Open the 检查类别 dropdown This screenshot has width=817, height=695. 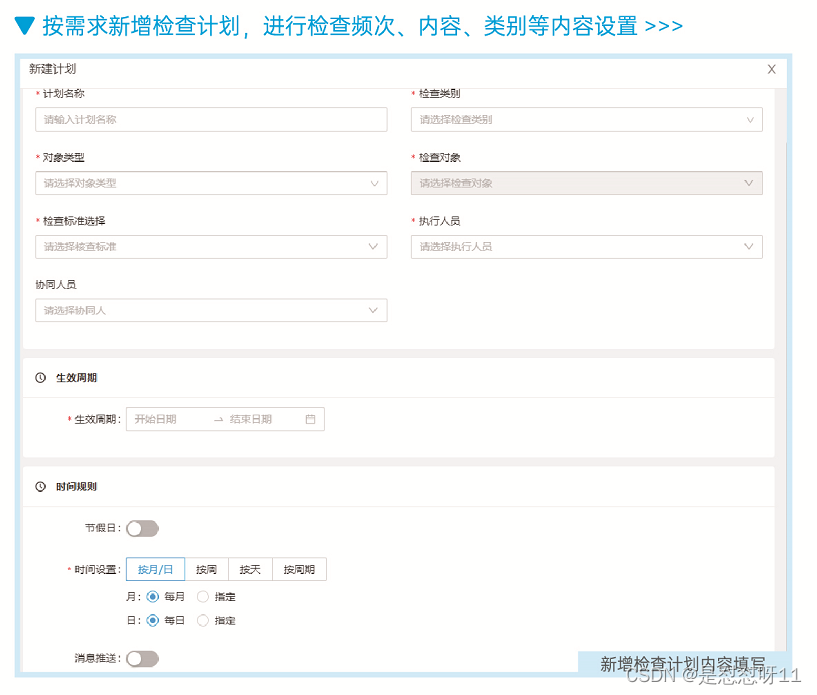point(587,119)
